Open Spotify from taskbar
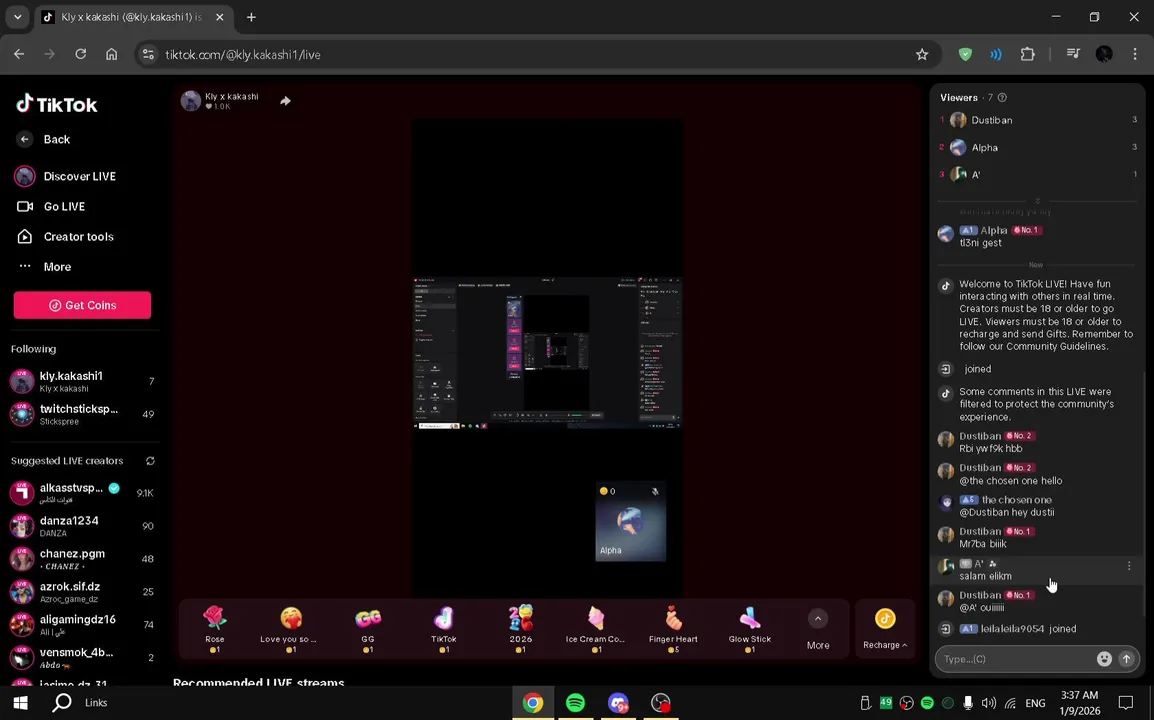Image resolution: width=1154 pixels, height=720 pixels. click(x=575, y=703)
